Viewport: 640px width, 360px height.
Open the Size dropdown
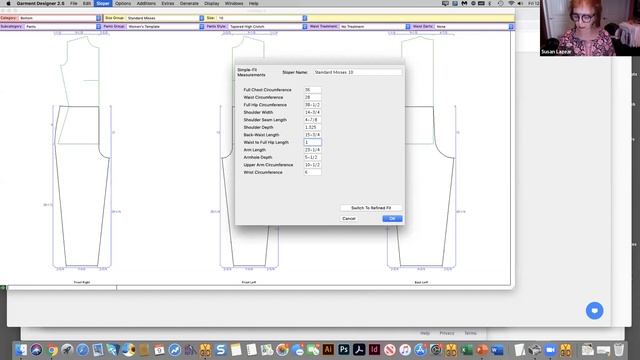(x=304, y=18)
